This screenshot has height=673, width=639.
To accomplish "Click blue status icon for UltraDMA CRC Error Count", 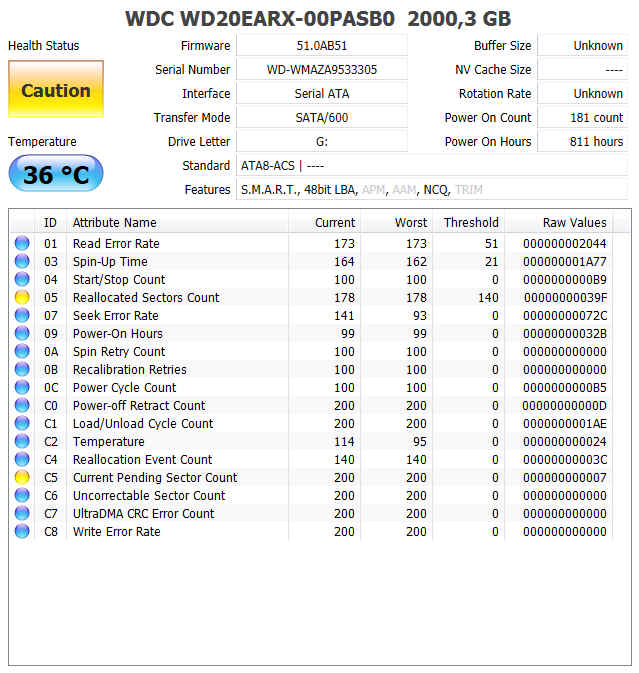I will (x=22, y=513).
